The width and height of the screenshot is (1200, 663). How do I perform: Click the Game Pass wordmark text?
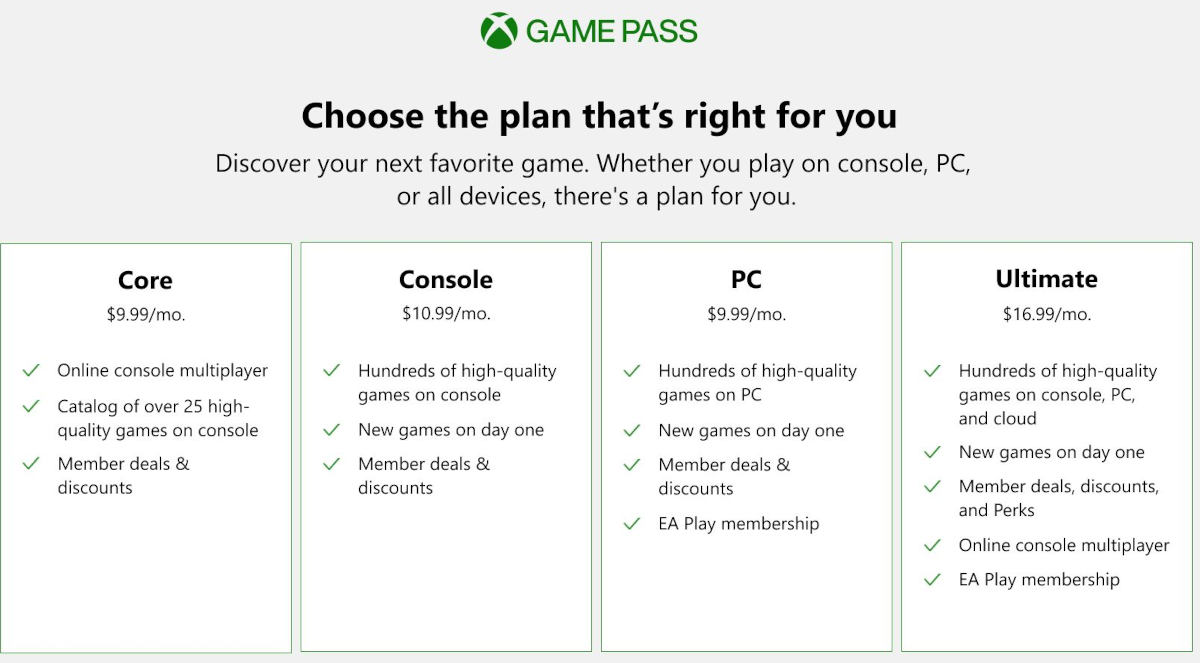coord(611,32)
